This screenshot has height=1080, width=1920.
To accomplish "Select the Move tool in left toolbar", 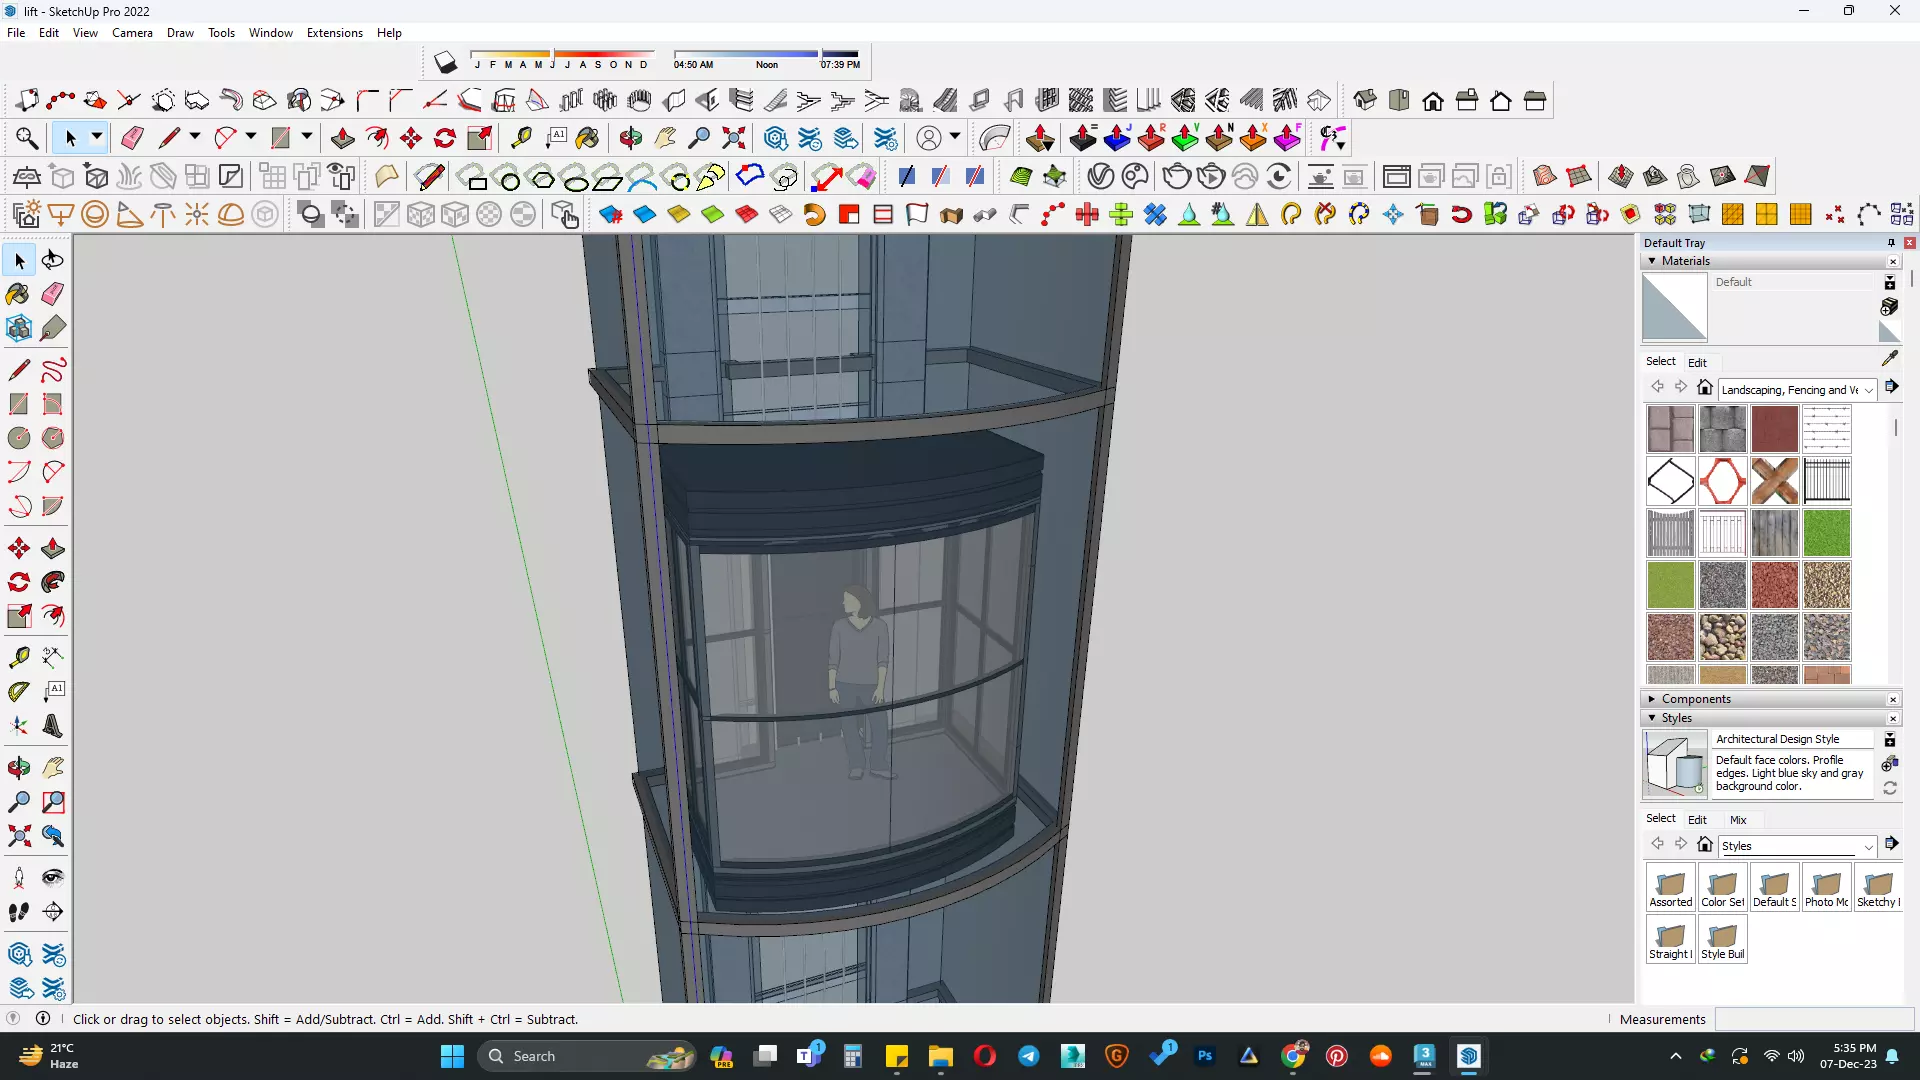I will coord(19,549).
